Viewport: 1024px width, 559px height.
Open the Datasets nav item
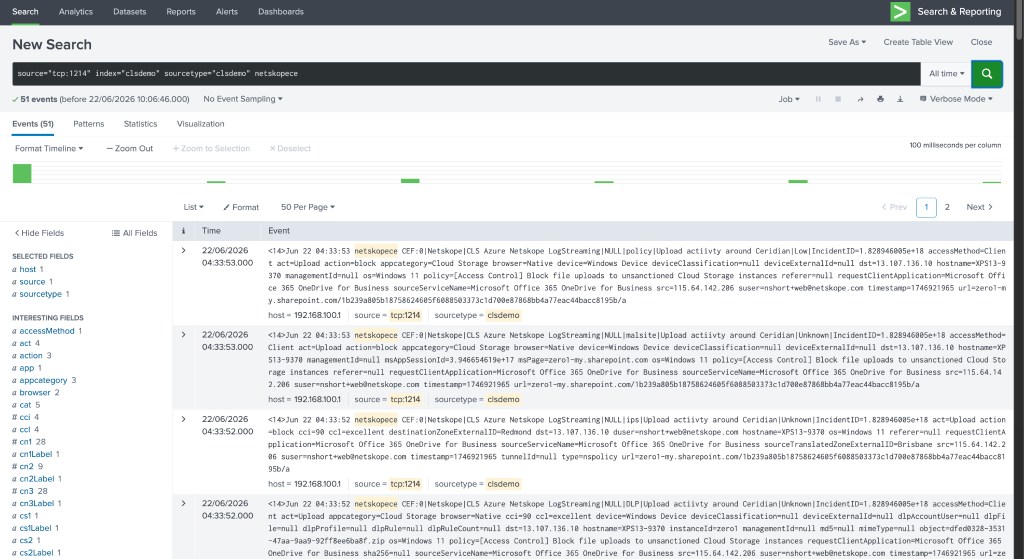pyautogui.click(x=129, y=12)
